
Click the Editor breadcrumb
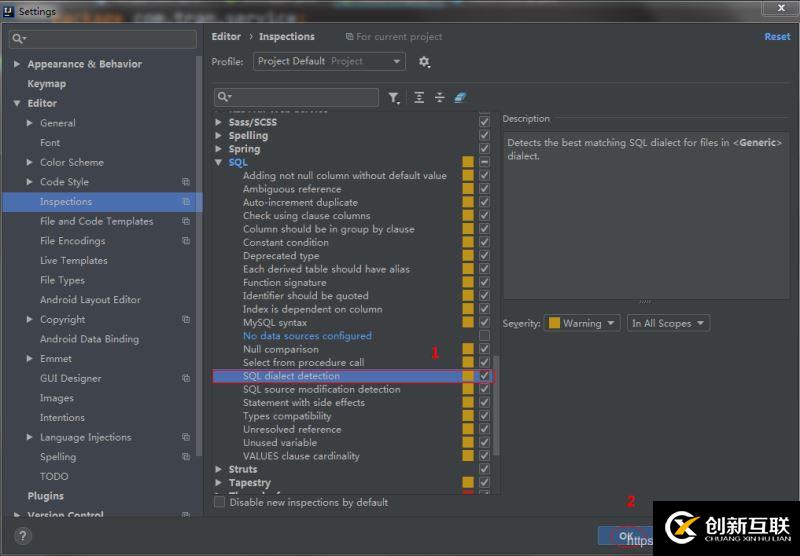pyautogui.click(x=226, y=37)
